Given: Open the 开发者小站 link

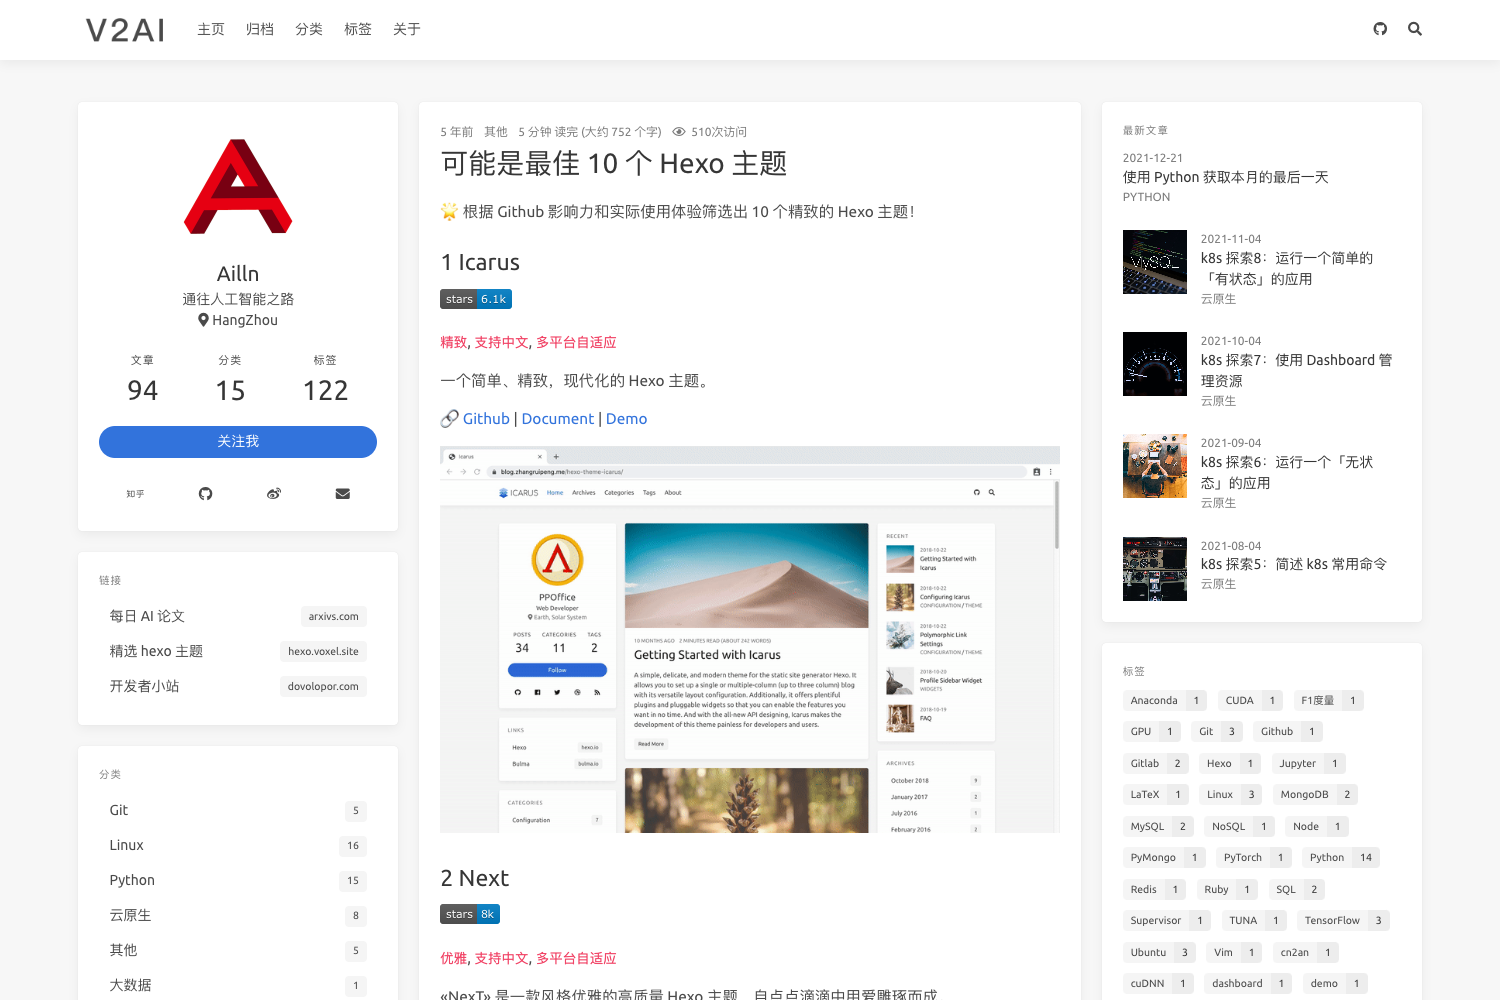Looking at the screenshot, I should (x=238, y=686).
